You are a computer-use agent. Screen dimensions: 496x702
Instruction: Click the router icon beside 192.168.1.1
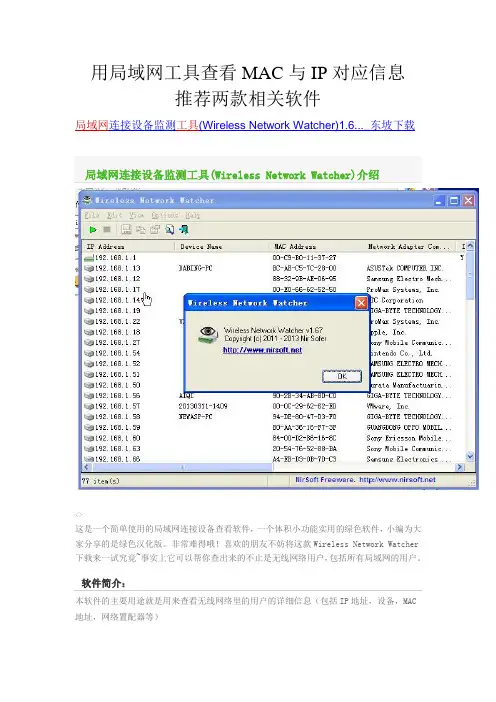click(89, 258)
